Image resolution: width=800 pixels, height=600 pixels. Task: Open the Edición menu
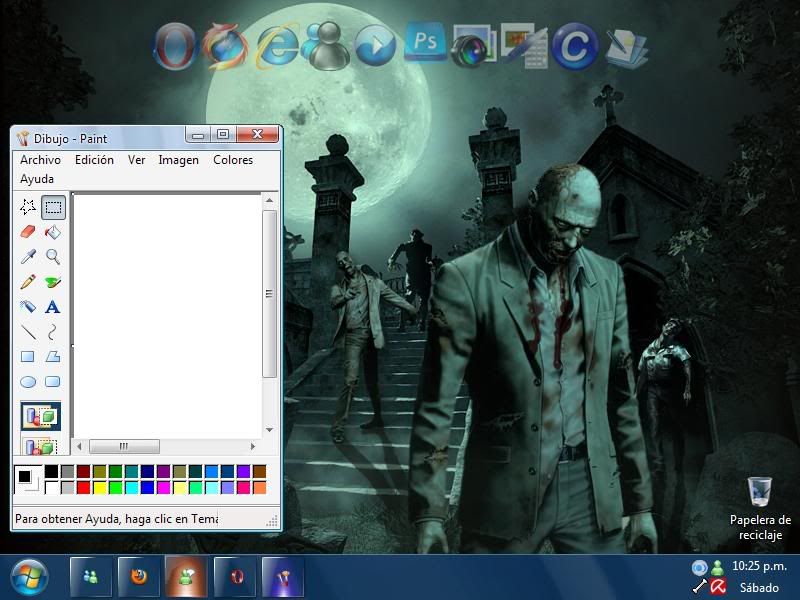pyautogui.click(x=94, y=160)
